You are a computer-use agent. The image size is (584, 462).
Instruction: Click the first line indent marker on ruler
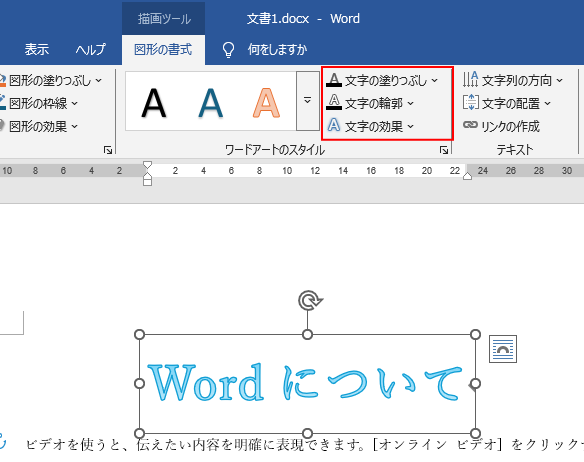pyautogui.click(x=147, y=165)
